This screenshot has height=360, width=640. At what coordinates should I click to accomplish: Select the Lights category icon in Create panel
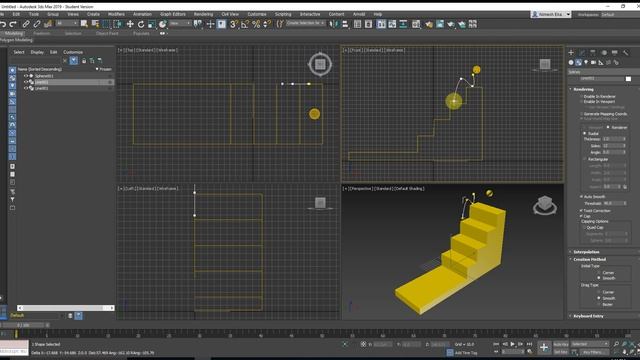click(586, 62)
